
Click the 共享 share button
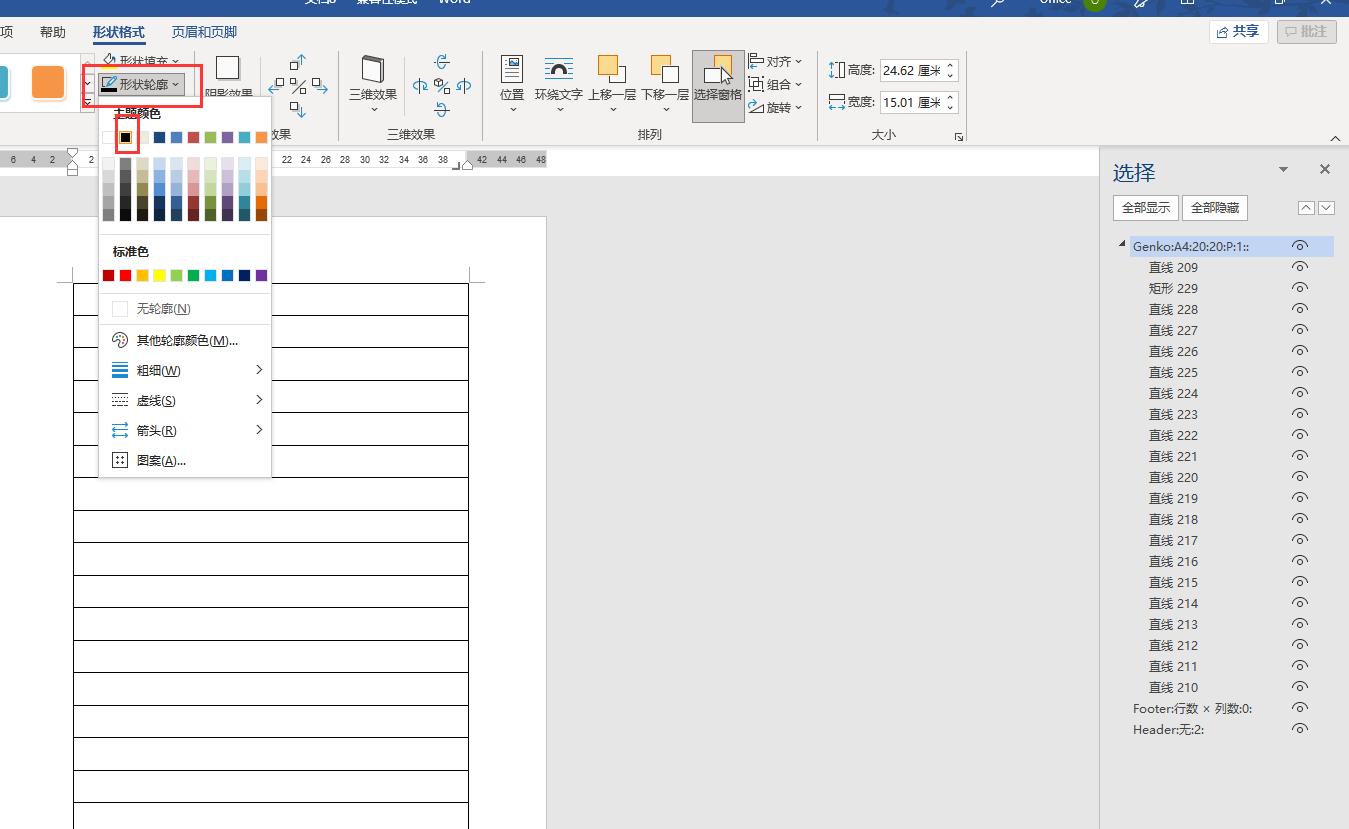[x=1237, y=32]
